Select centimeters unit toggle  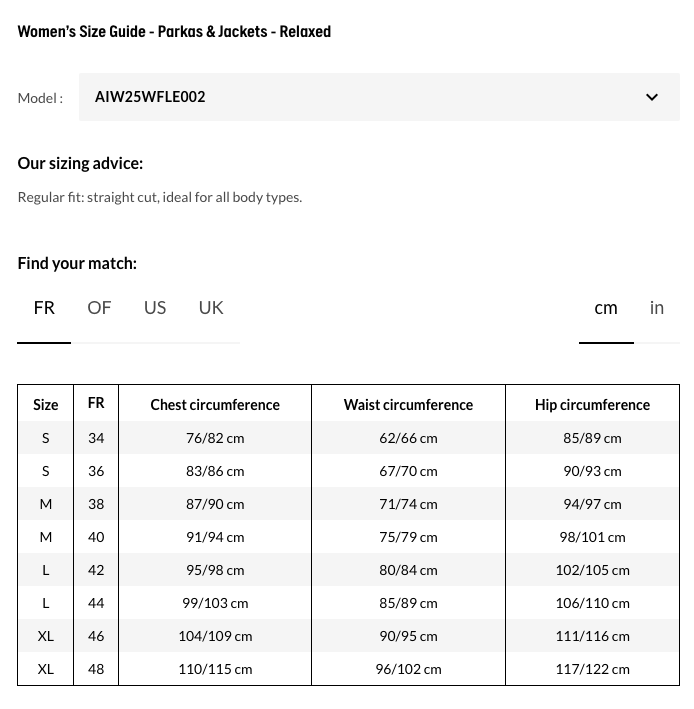[606, 308]
